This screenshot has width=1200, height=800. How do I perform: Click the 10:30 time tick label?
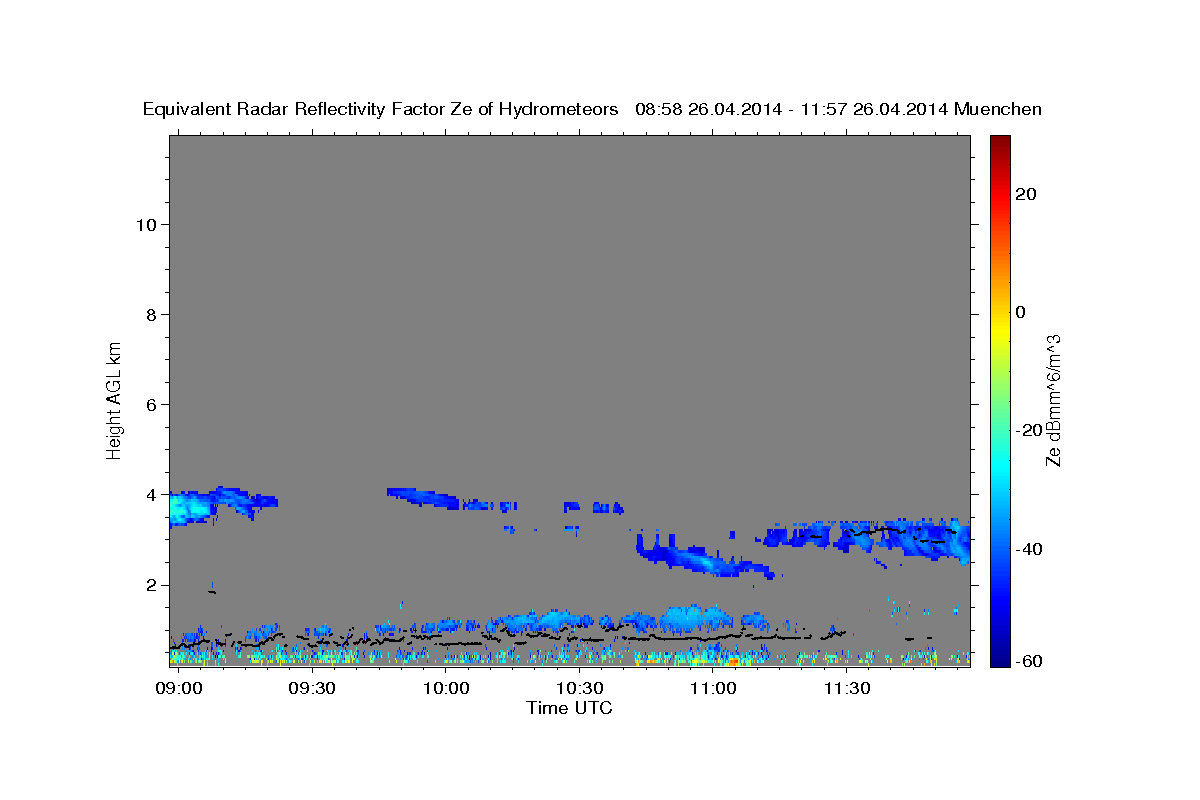click(579, 689)
